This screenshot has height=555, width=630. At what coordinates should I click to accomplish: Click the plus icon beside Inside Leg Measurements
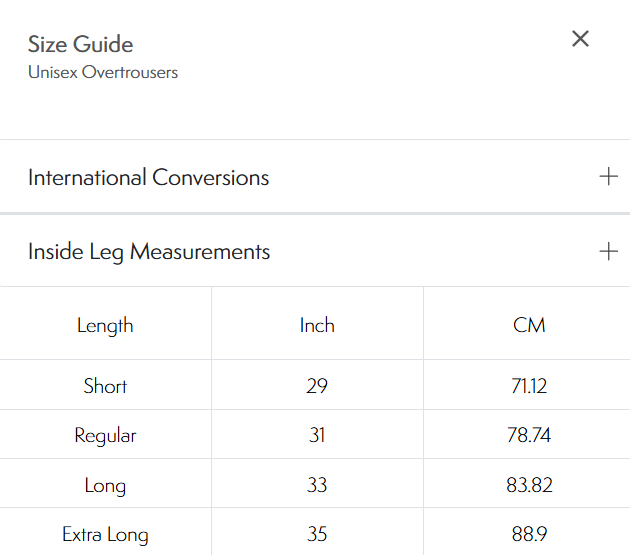pyautogui.click(x=608, y=251)
